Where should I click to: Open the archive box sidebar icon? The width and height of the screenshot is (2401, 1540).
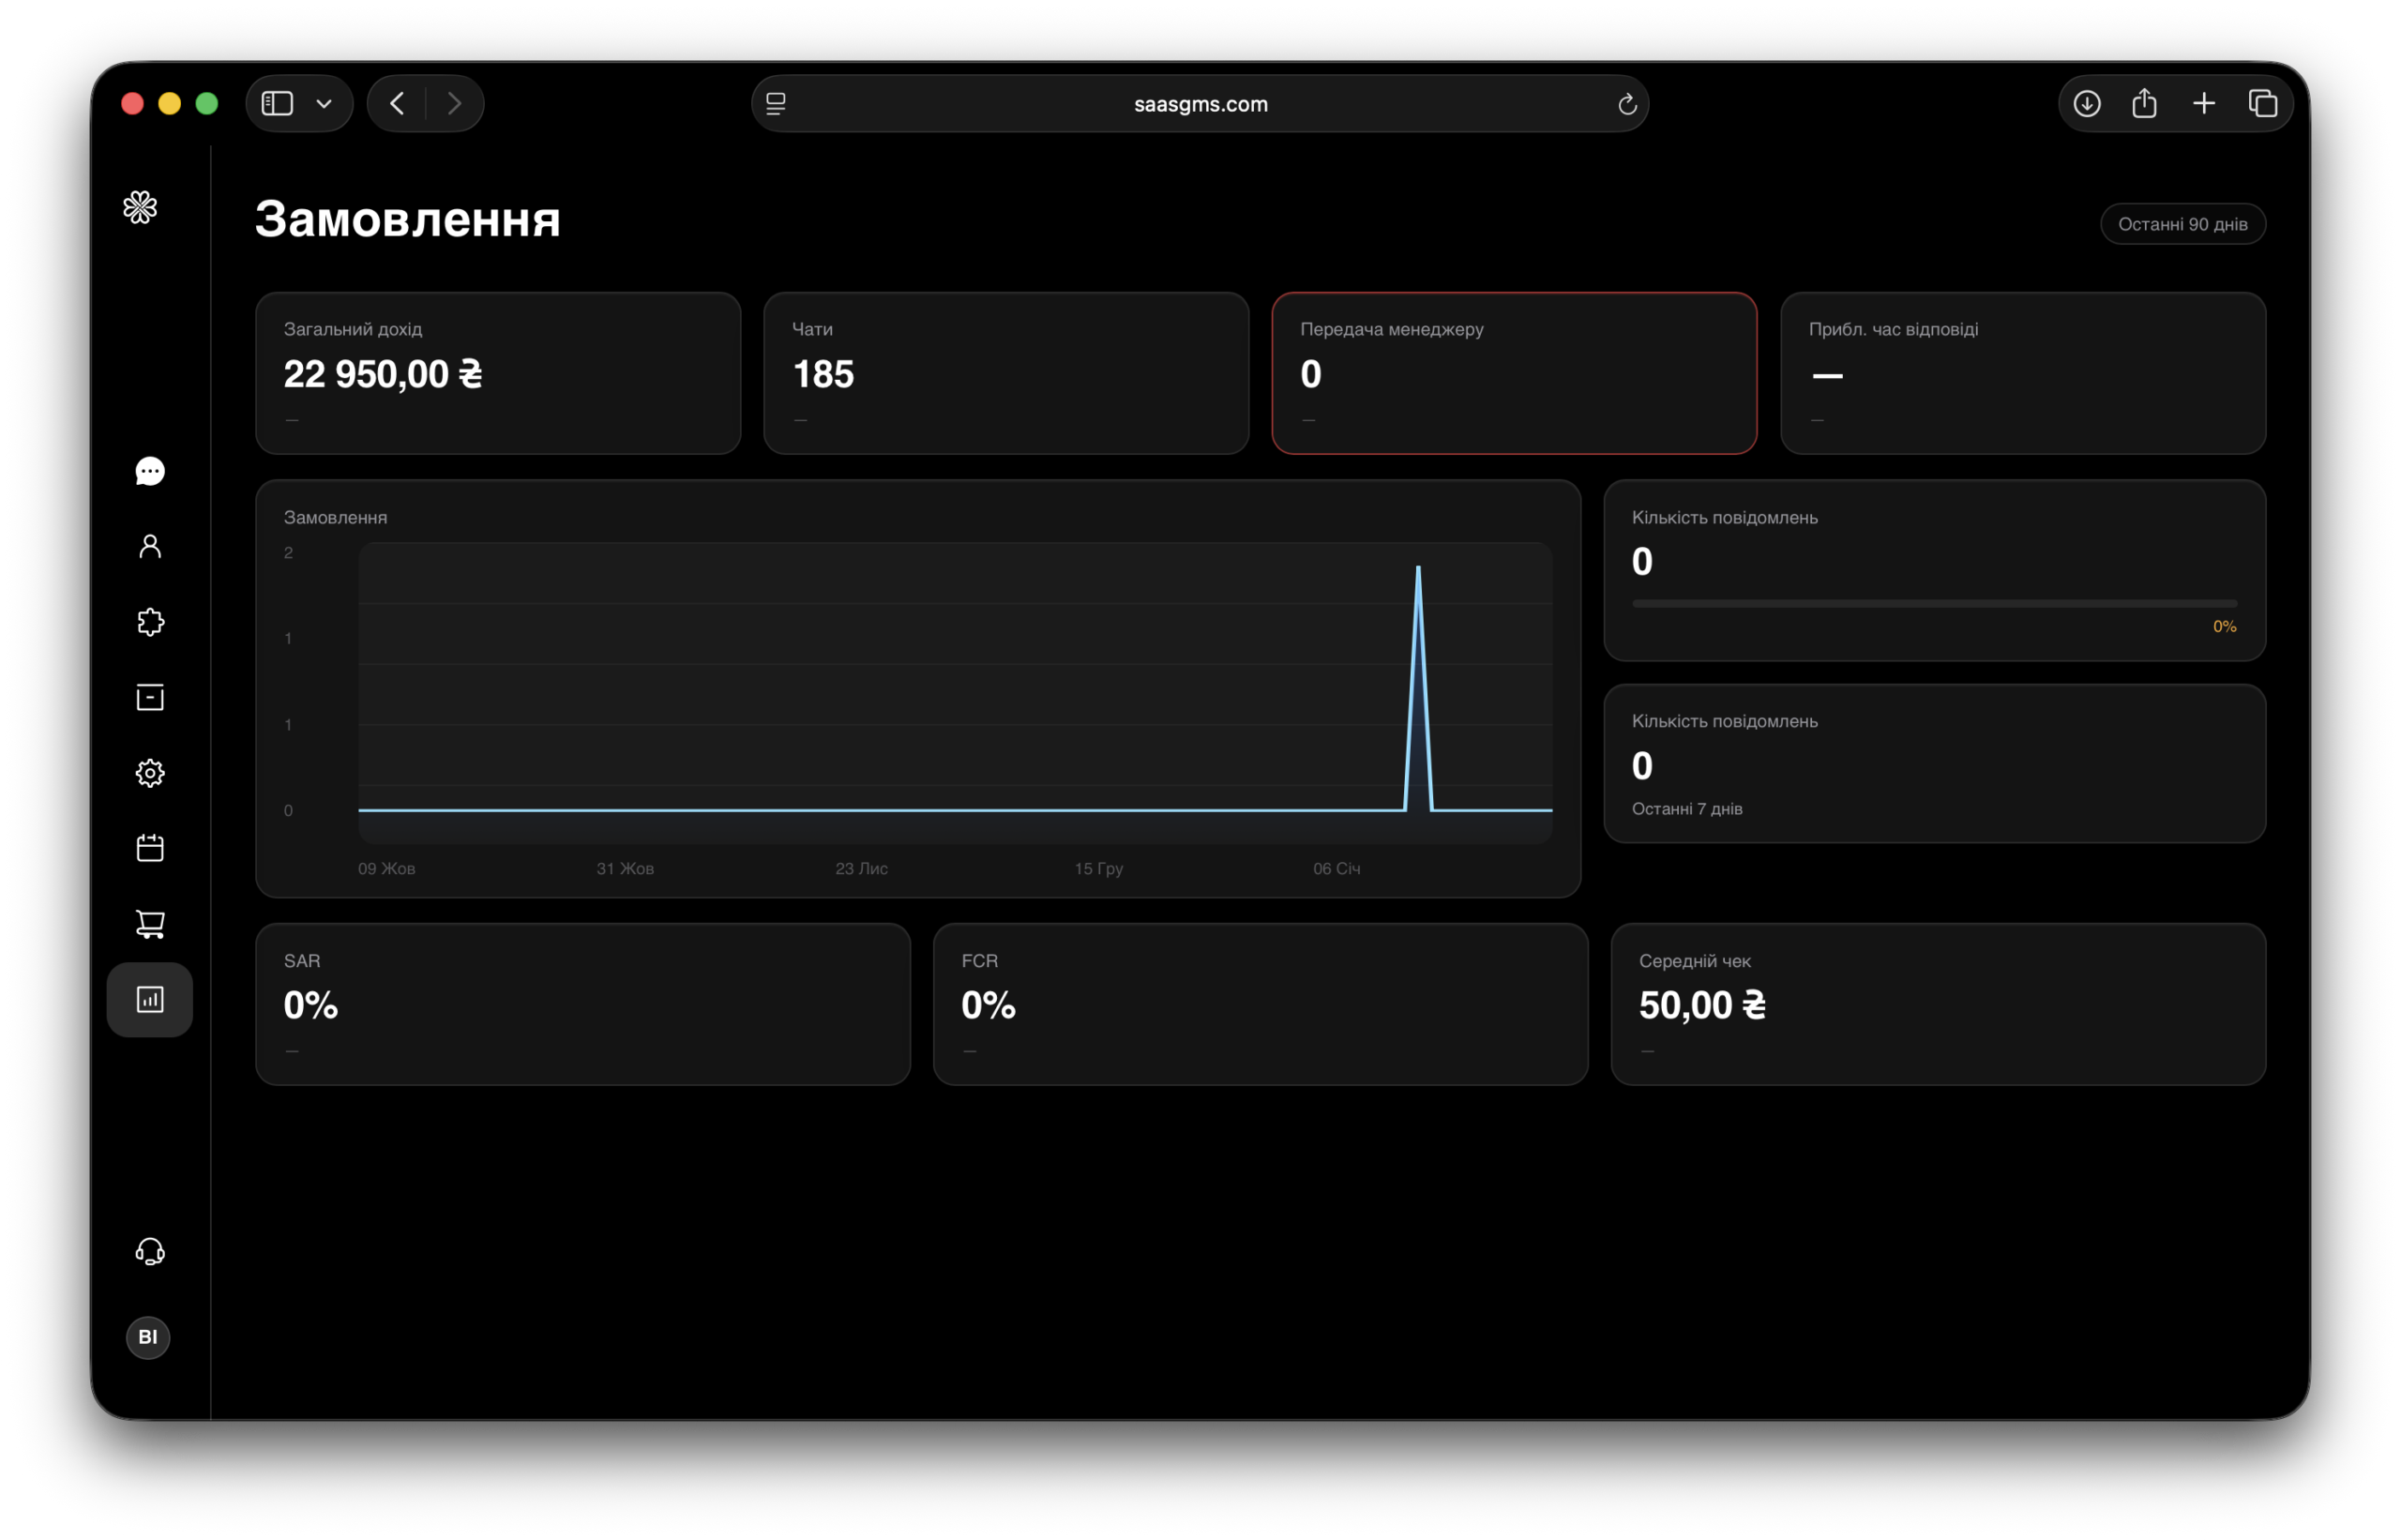(150, 697)
